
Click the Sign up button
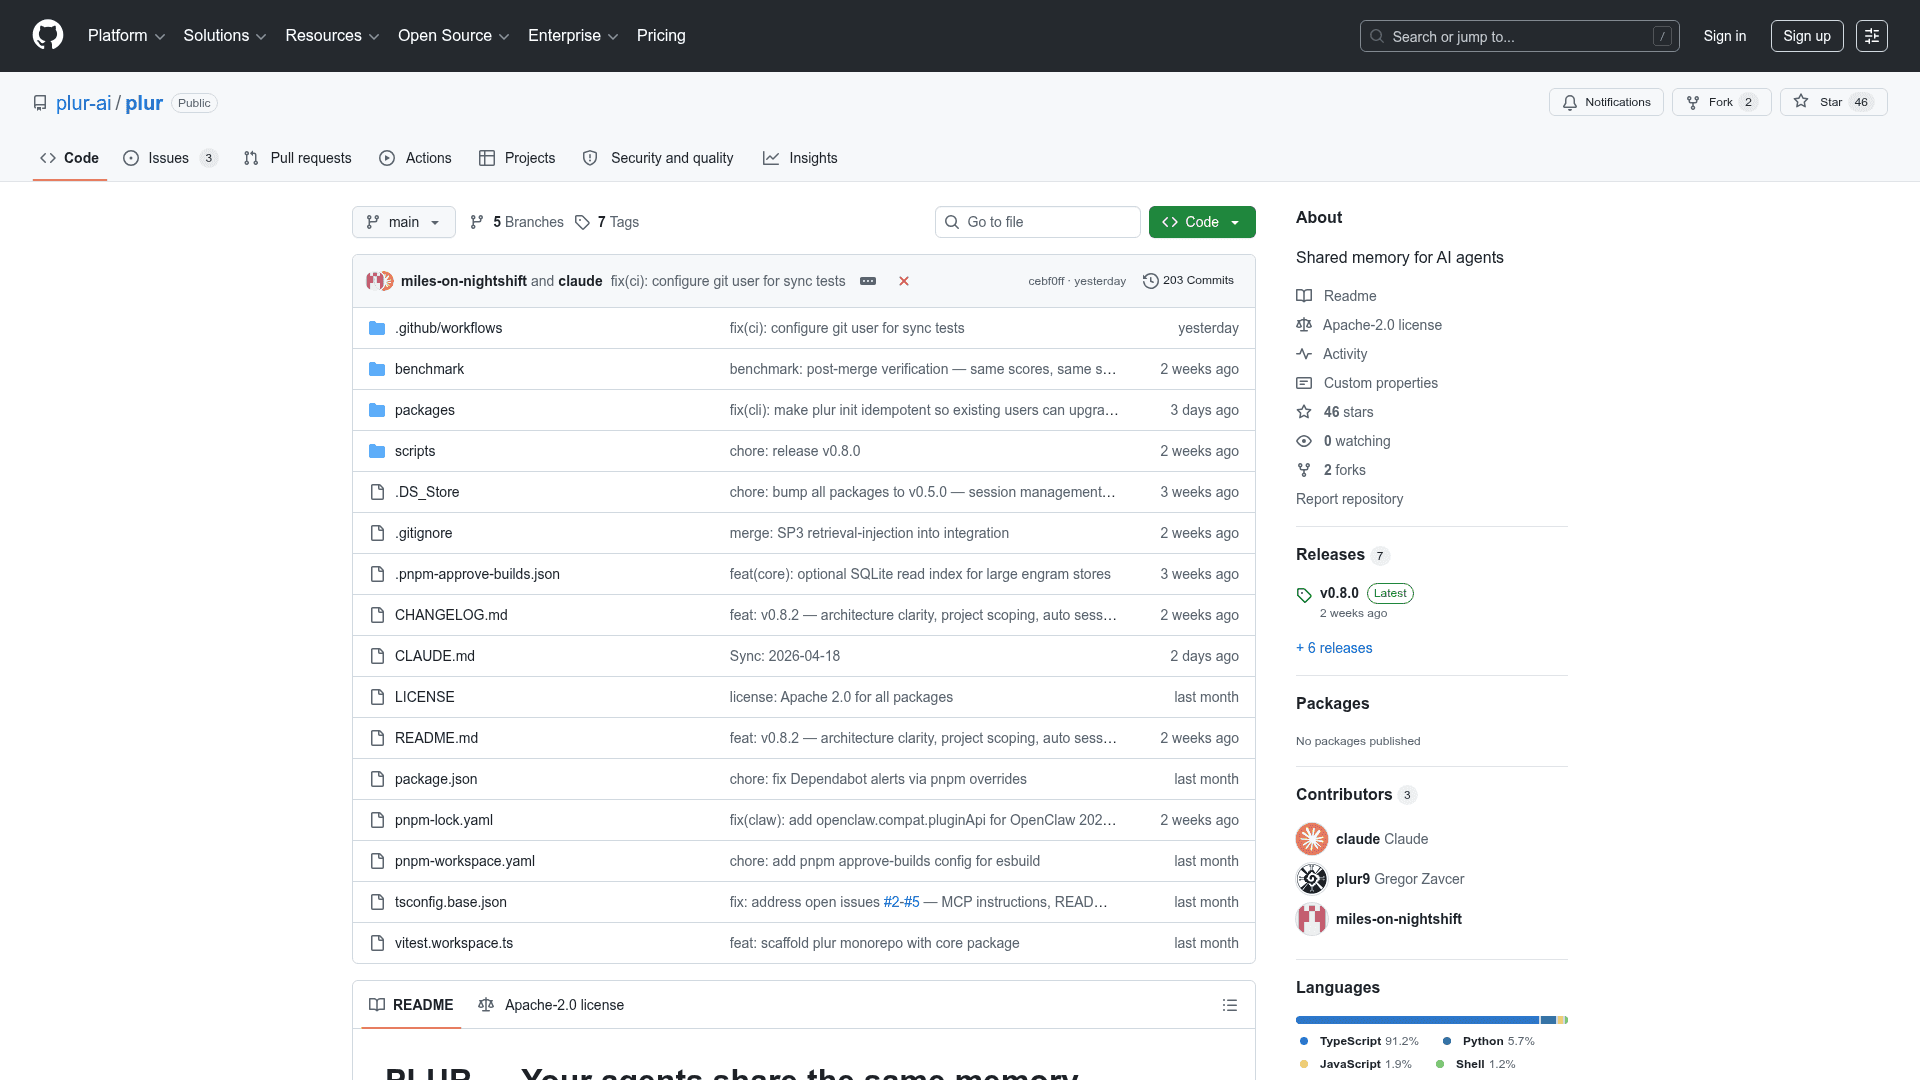point(1806,36)
